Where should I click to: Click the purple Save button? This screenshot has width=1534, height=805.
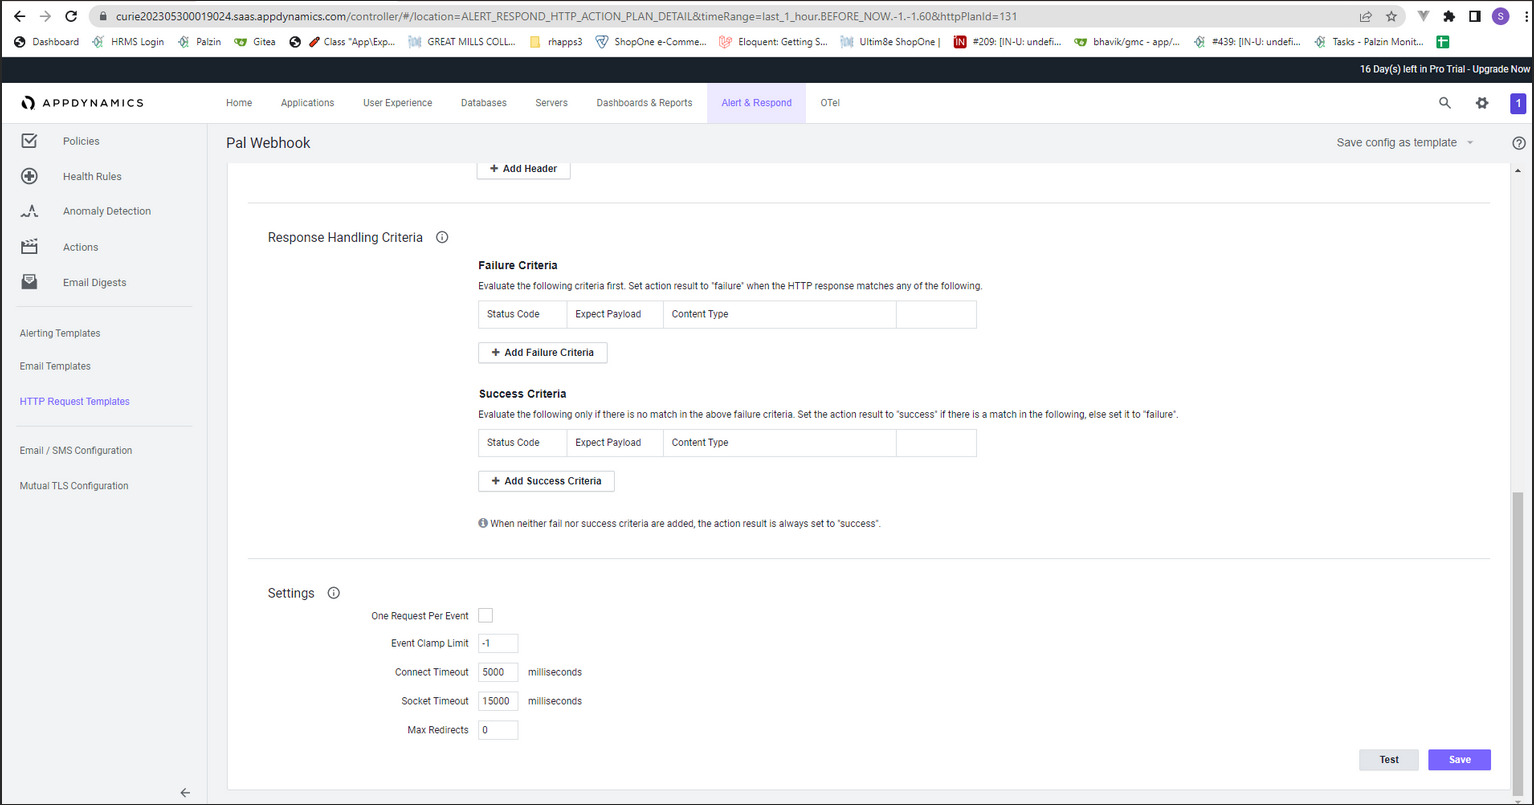[x=1459, y=760]
